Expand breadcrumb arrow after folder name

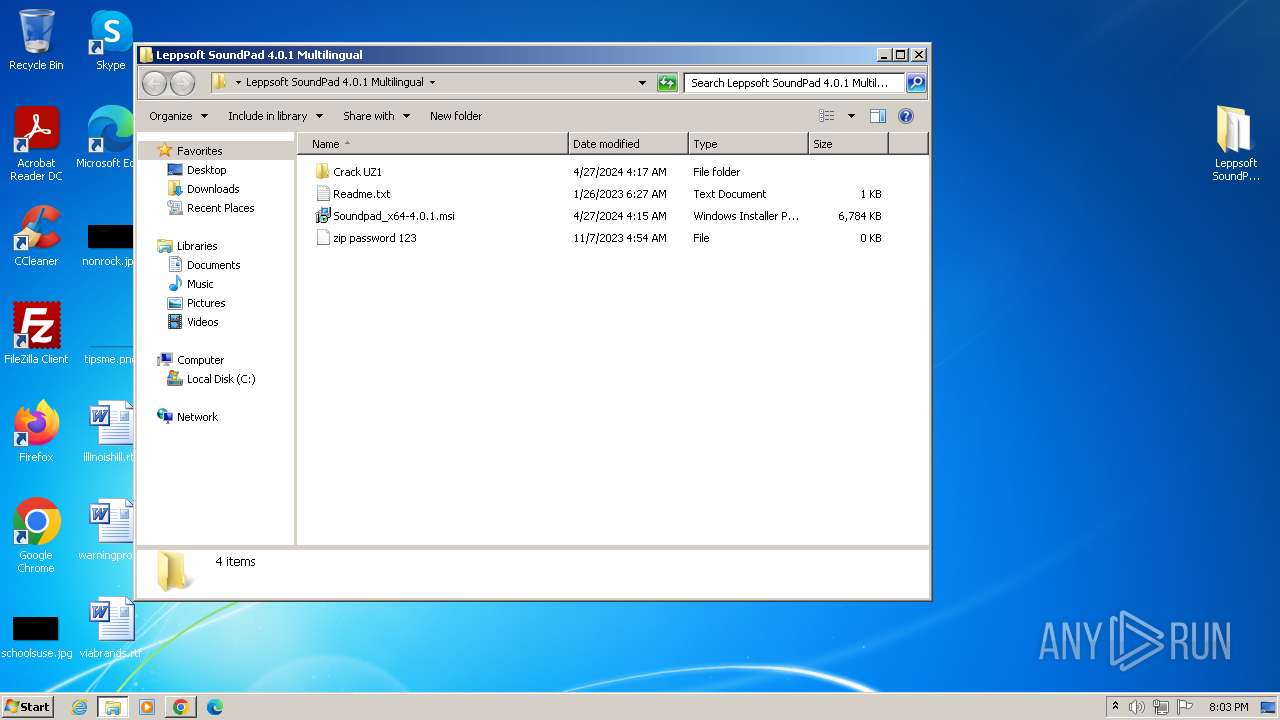click(432, 83)
